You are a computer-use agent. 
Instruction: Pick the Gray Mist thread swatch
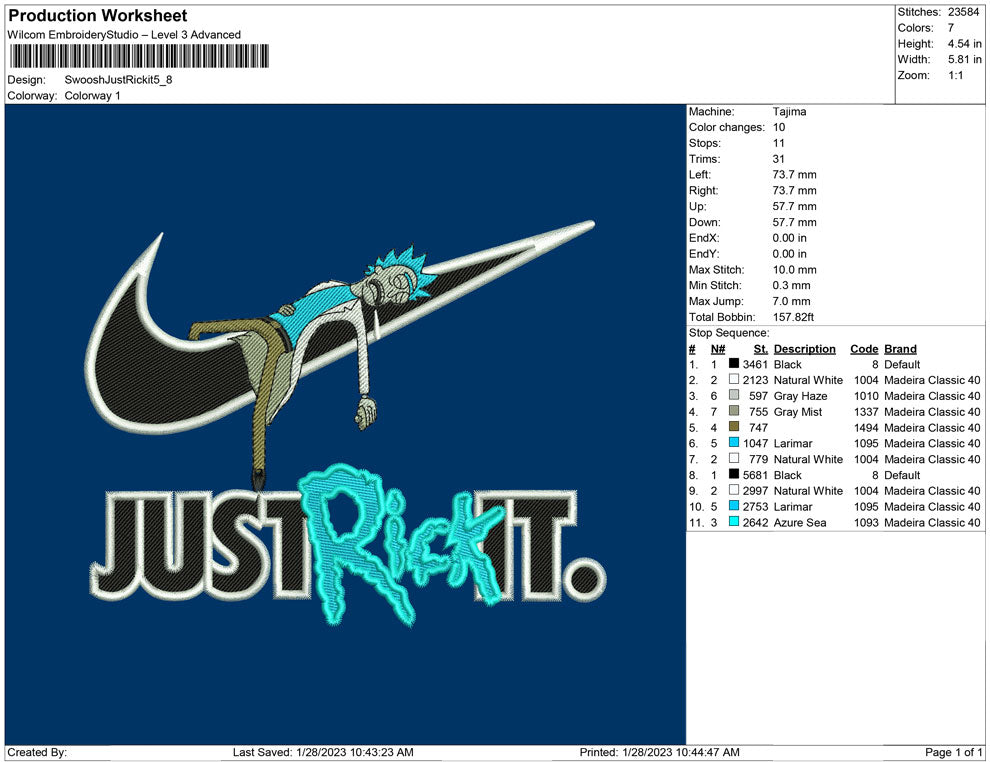(734, 412)
